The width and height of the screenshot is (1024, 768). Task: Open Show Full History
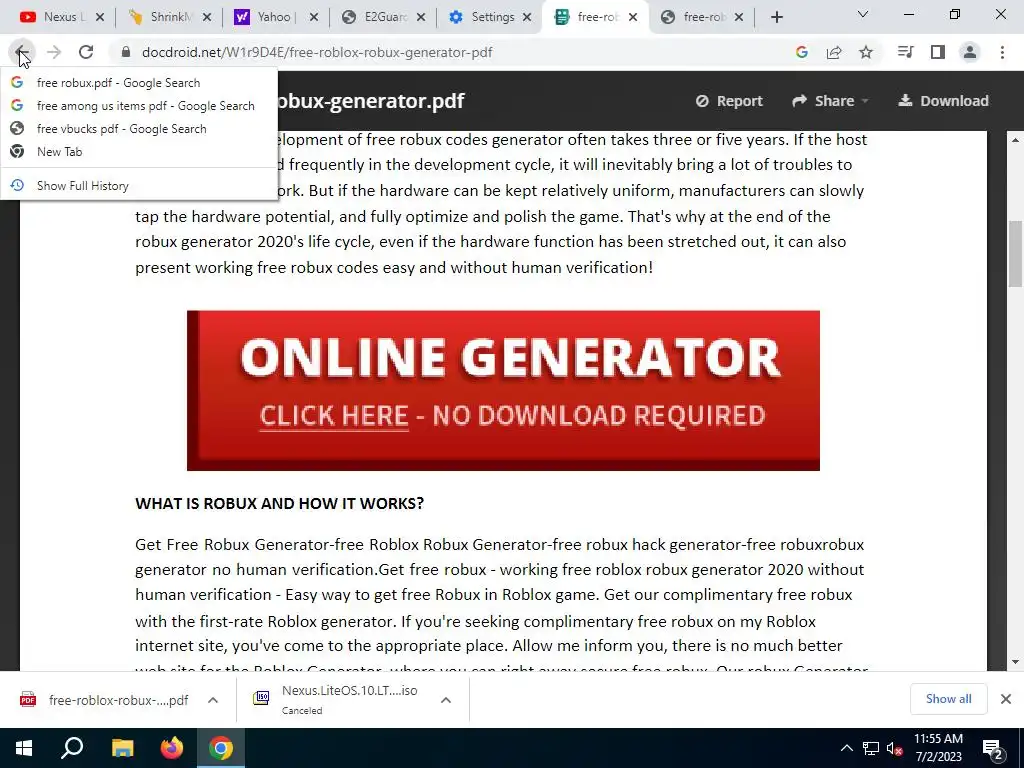coord(139,185)
